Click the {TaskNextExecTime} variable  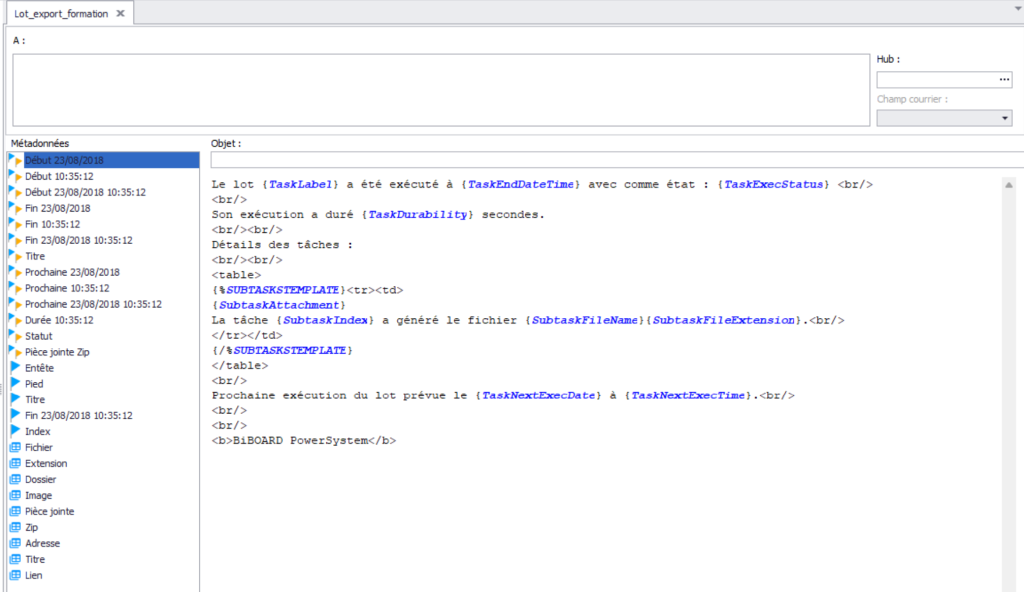(x=688, y=395)
